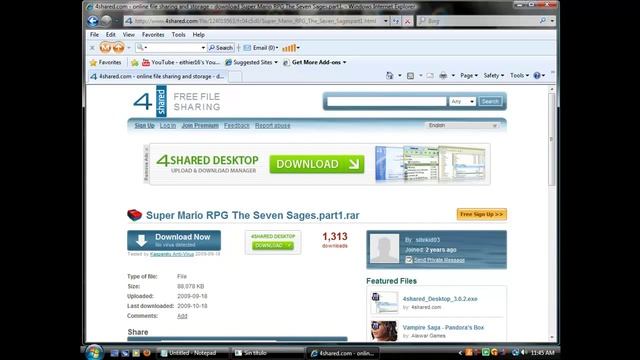Viewport: 640px width, 360px height.
Task: Click the Bing search magnifier icon
Action: [542, 20]
